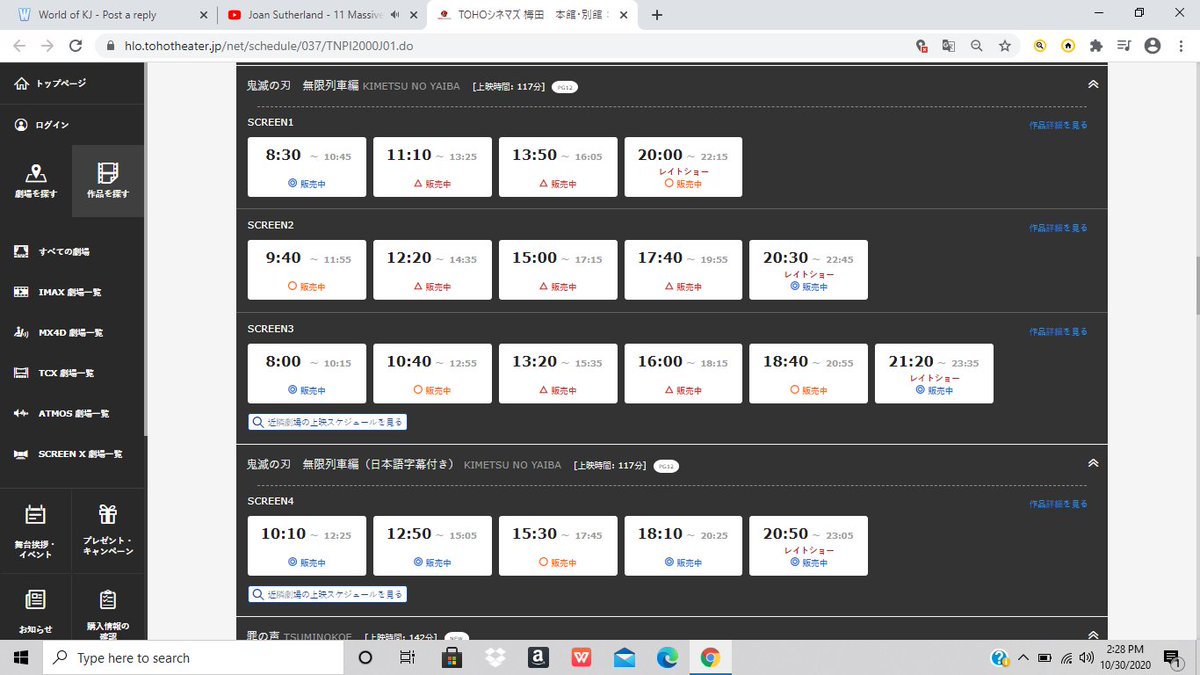Select the 13:50 showtime on SCREEN1

[x=558, y=167]
